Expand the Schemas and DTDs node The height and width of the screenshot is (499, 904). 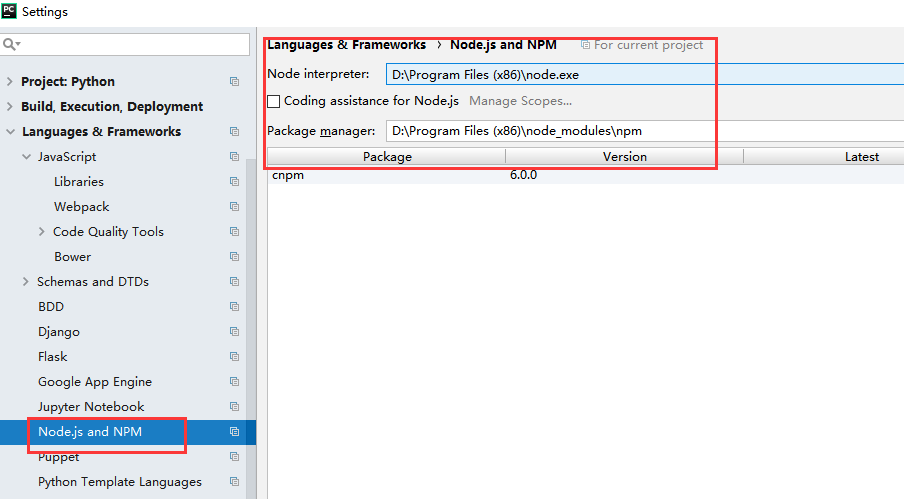(x=25, y=282)
